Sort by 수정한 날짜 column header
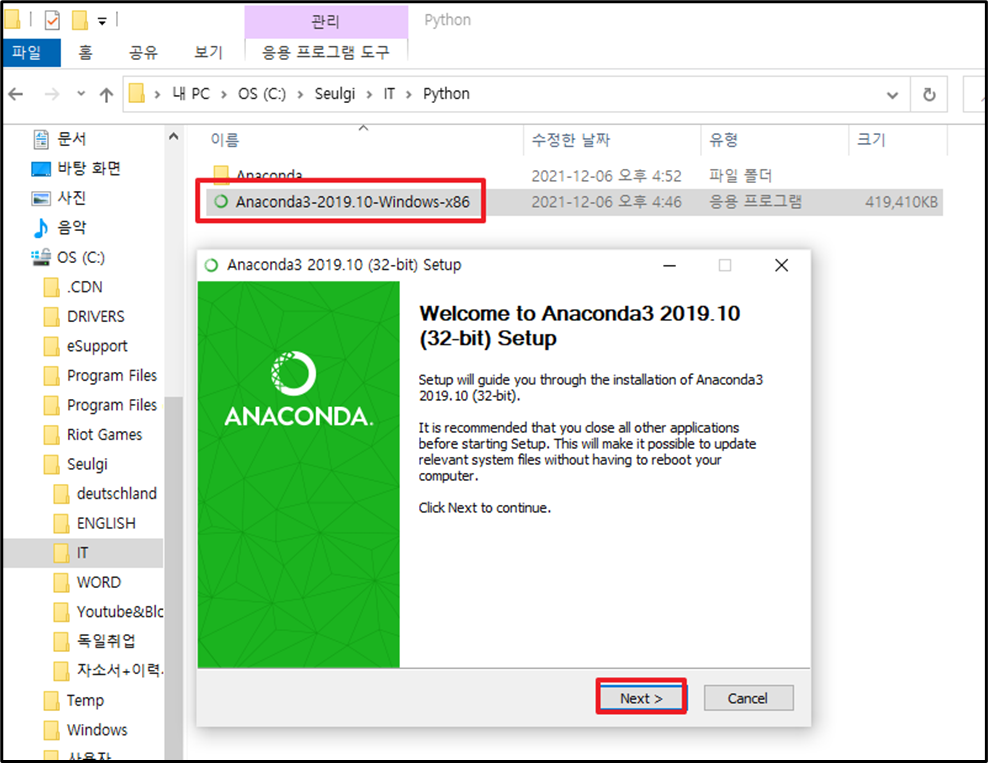The image size is (988, 763). [571, 140]
